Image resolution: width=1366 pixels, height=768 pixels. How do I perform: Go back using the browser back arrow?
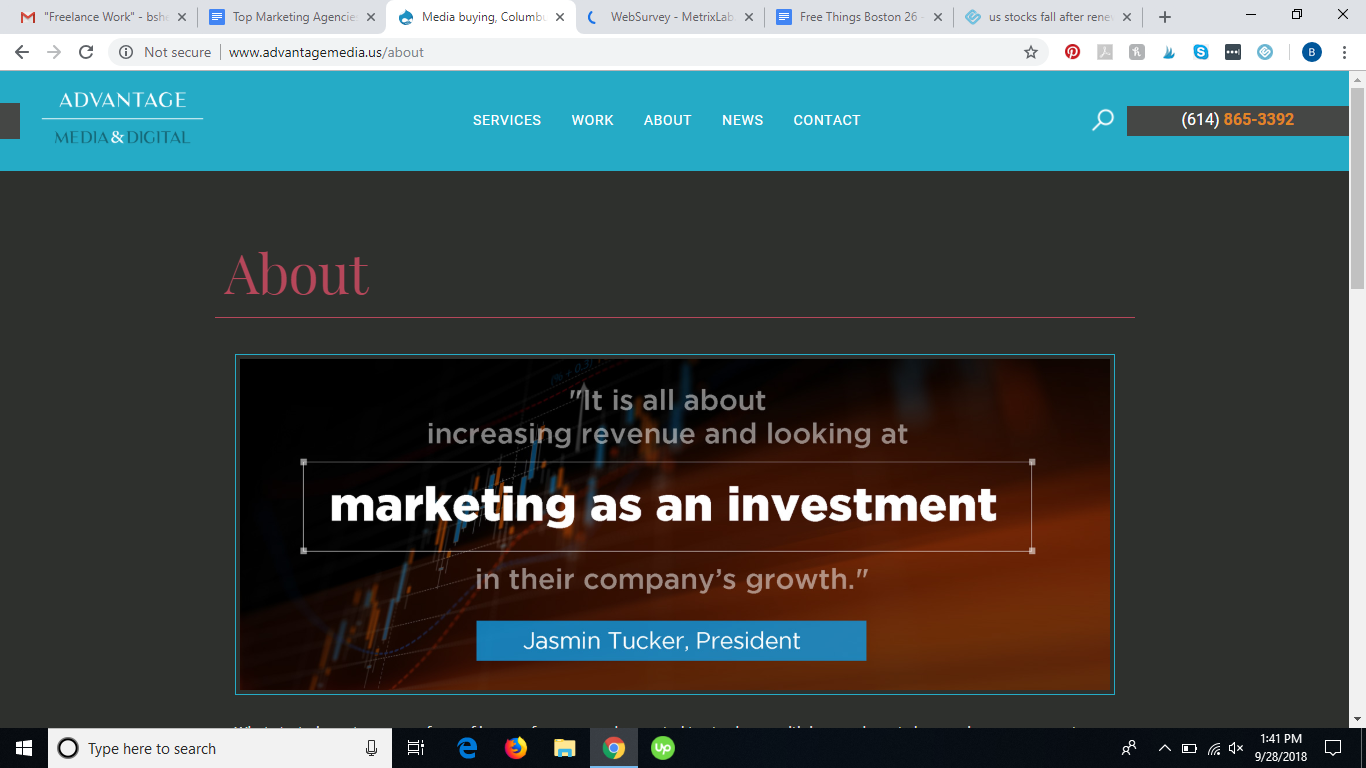[22, 52]
